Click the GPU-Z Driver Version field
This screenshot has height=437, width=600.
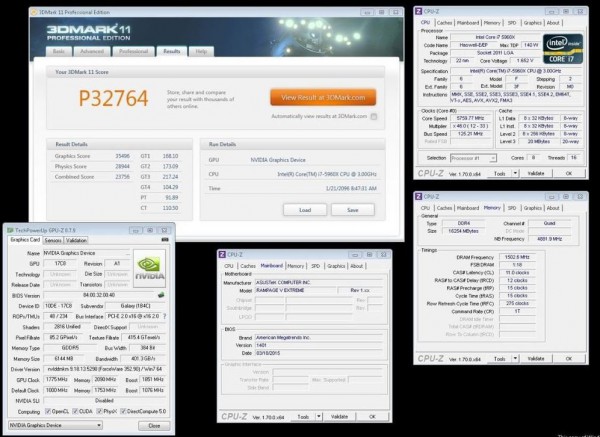tap(105, 369)
